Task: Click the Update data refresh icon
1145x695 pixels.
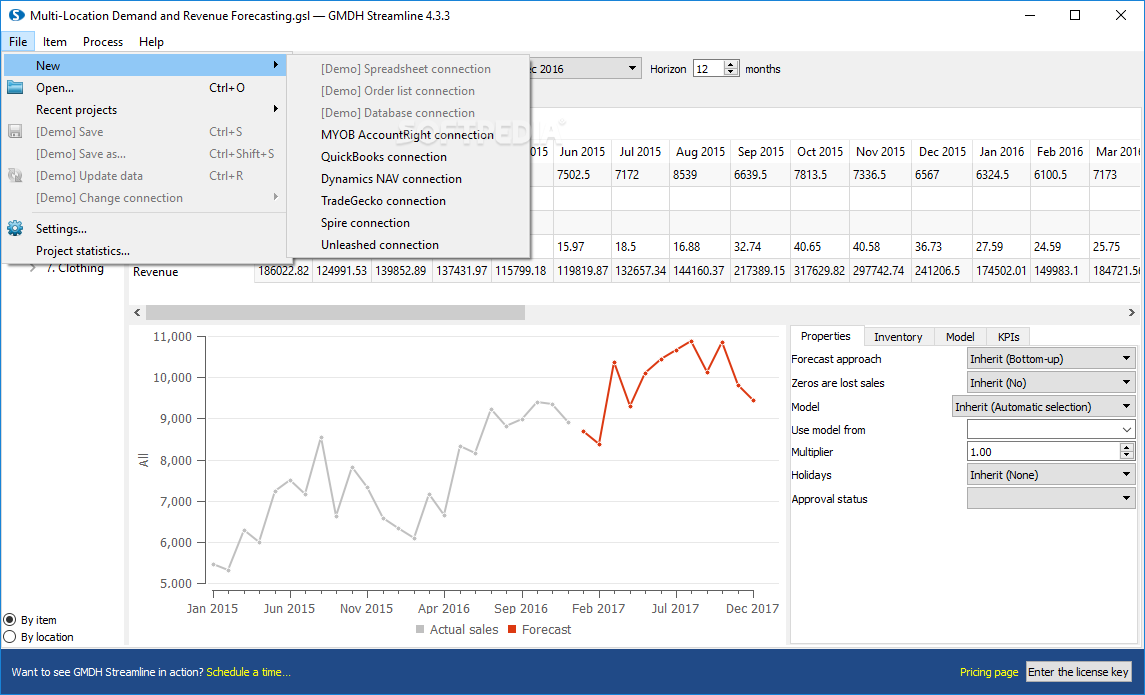Action: click(15, 175)
